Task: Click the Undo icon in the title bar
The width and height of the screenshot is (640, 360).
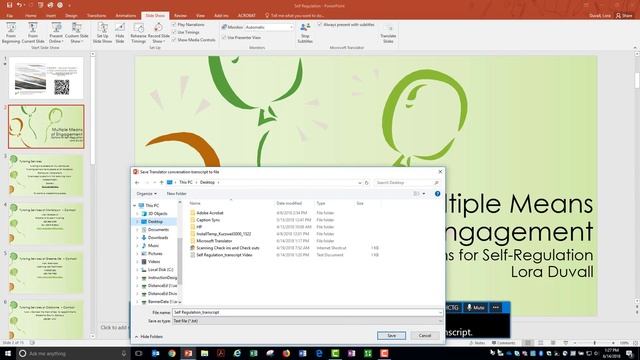Action: 19,5
